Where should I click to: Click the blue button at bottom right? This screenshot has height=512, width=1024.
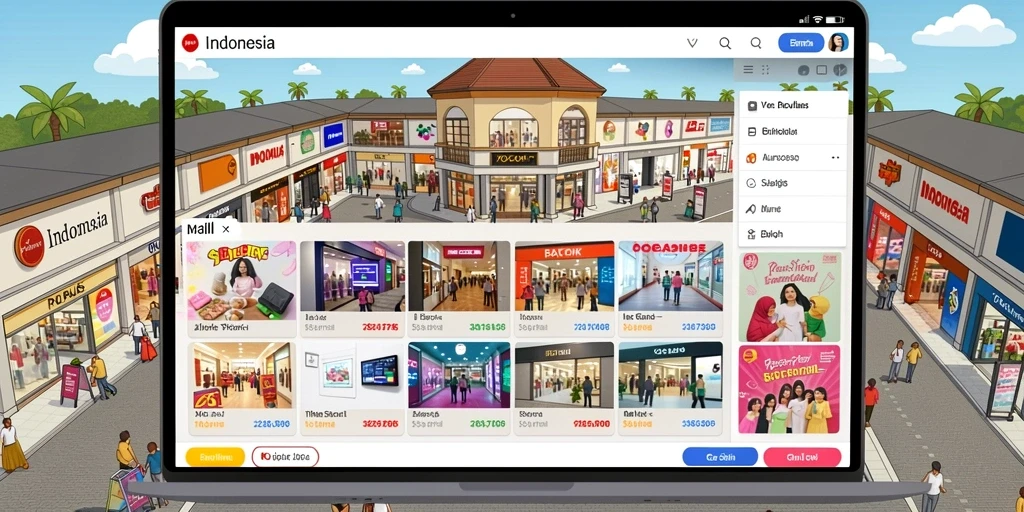[720, 457]
